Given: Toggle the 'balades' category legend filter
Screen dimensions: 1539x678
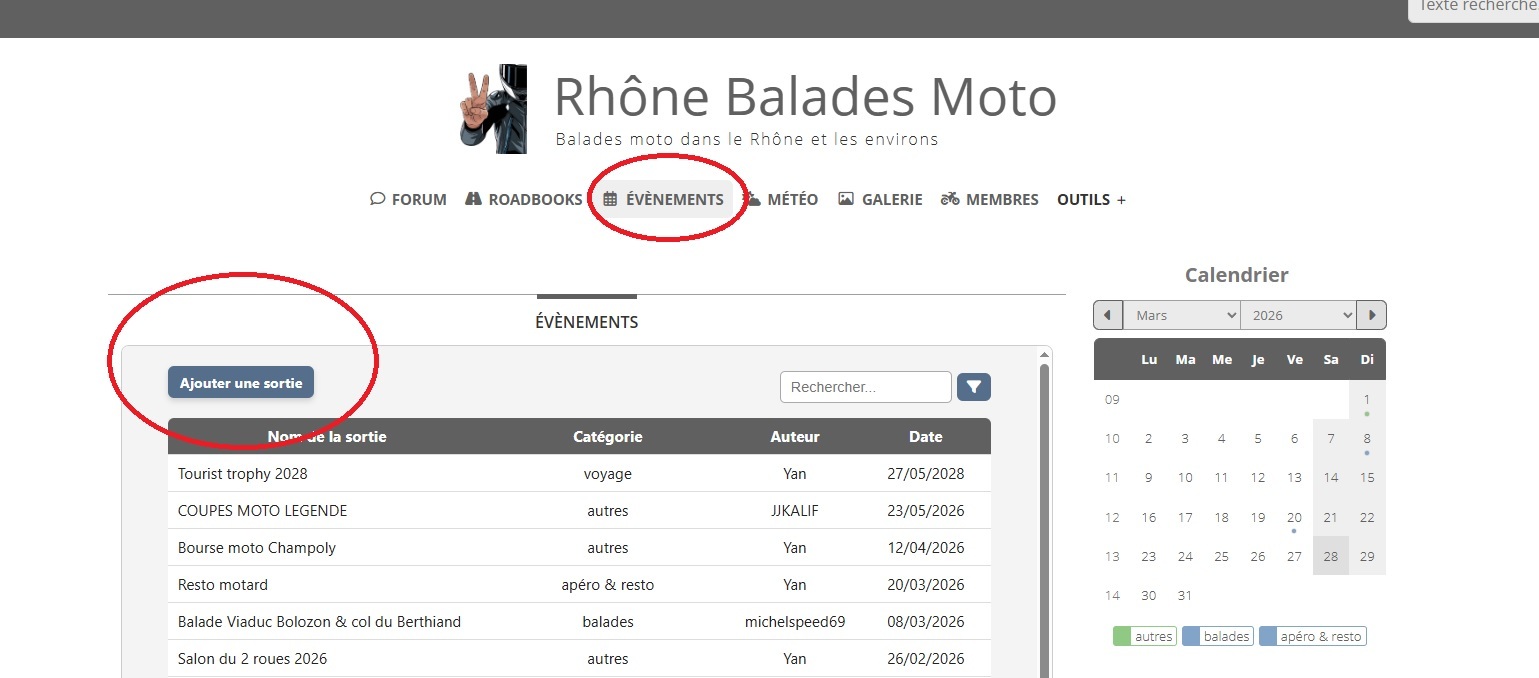Looking at the screenshot, I should 1218,636.
